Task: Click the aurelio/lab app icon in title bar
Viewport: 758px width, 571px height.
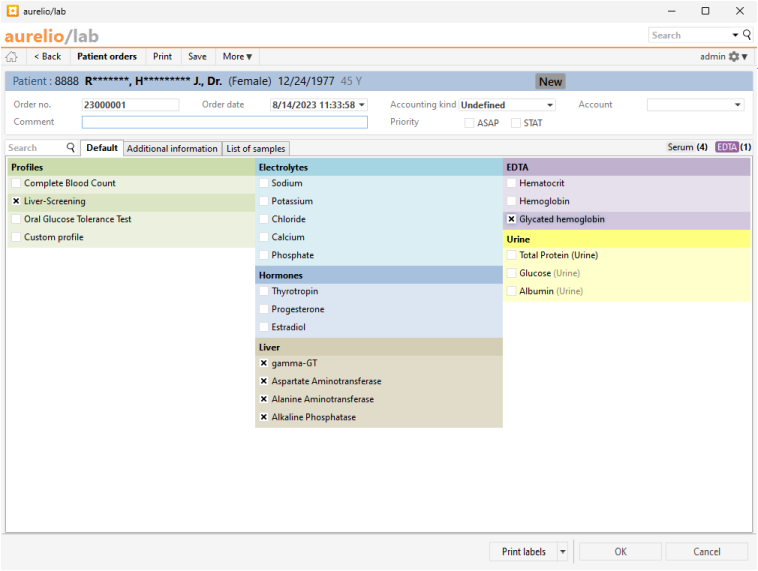Action: [x=12, y=11]
